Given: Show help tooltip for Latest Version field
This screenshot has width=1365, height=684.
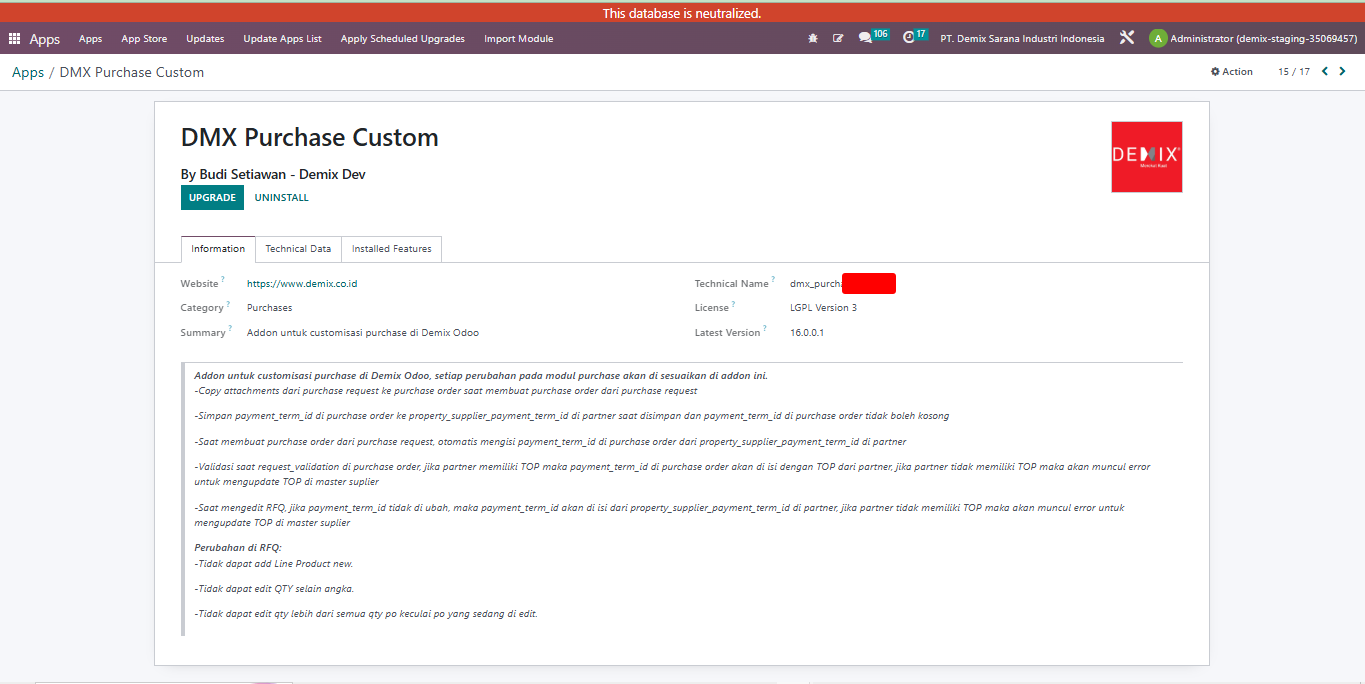Looking at the screenshot, I should [x=765, y=329].
